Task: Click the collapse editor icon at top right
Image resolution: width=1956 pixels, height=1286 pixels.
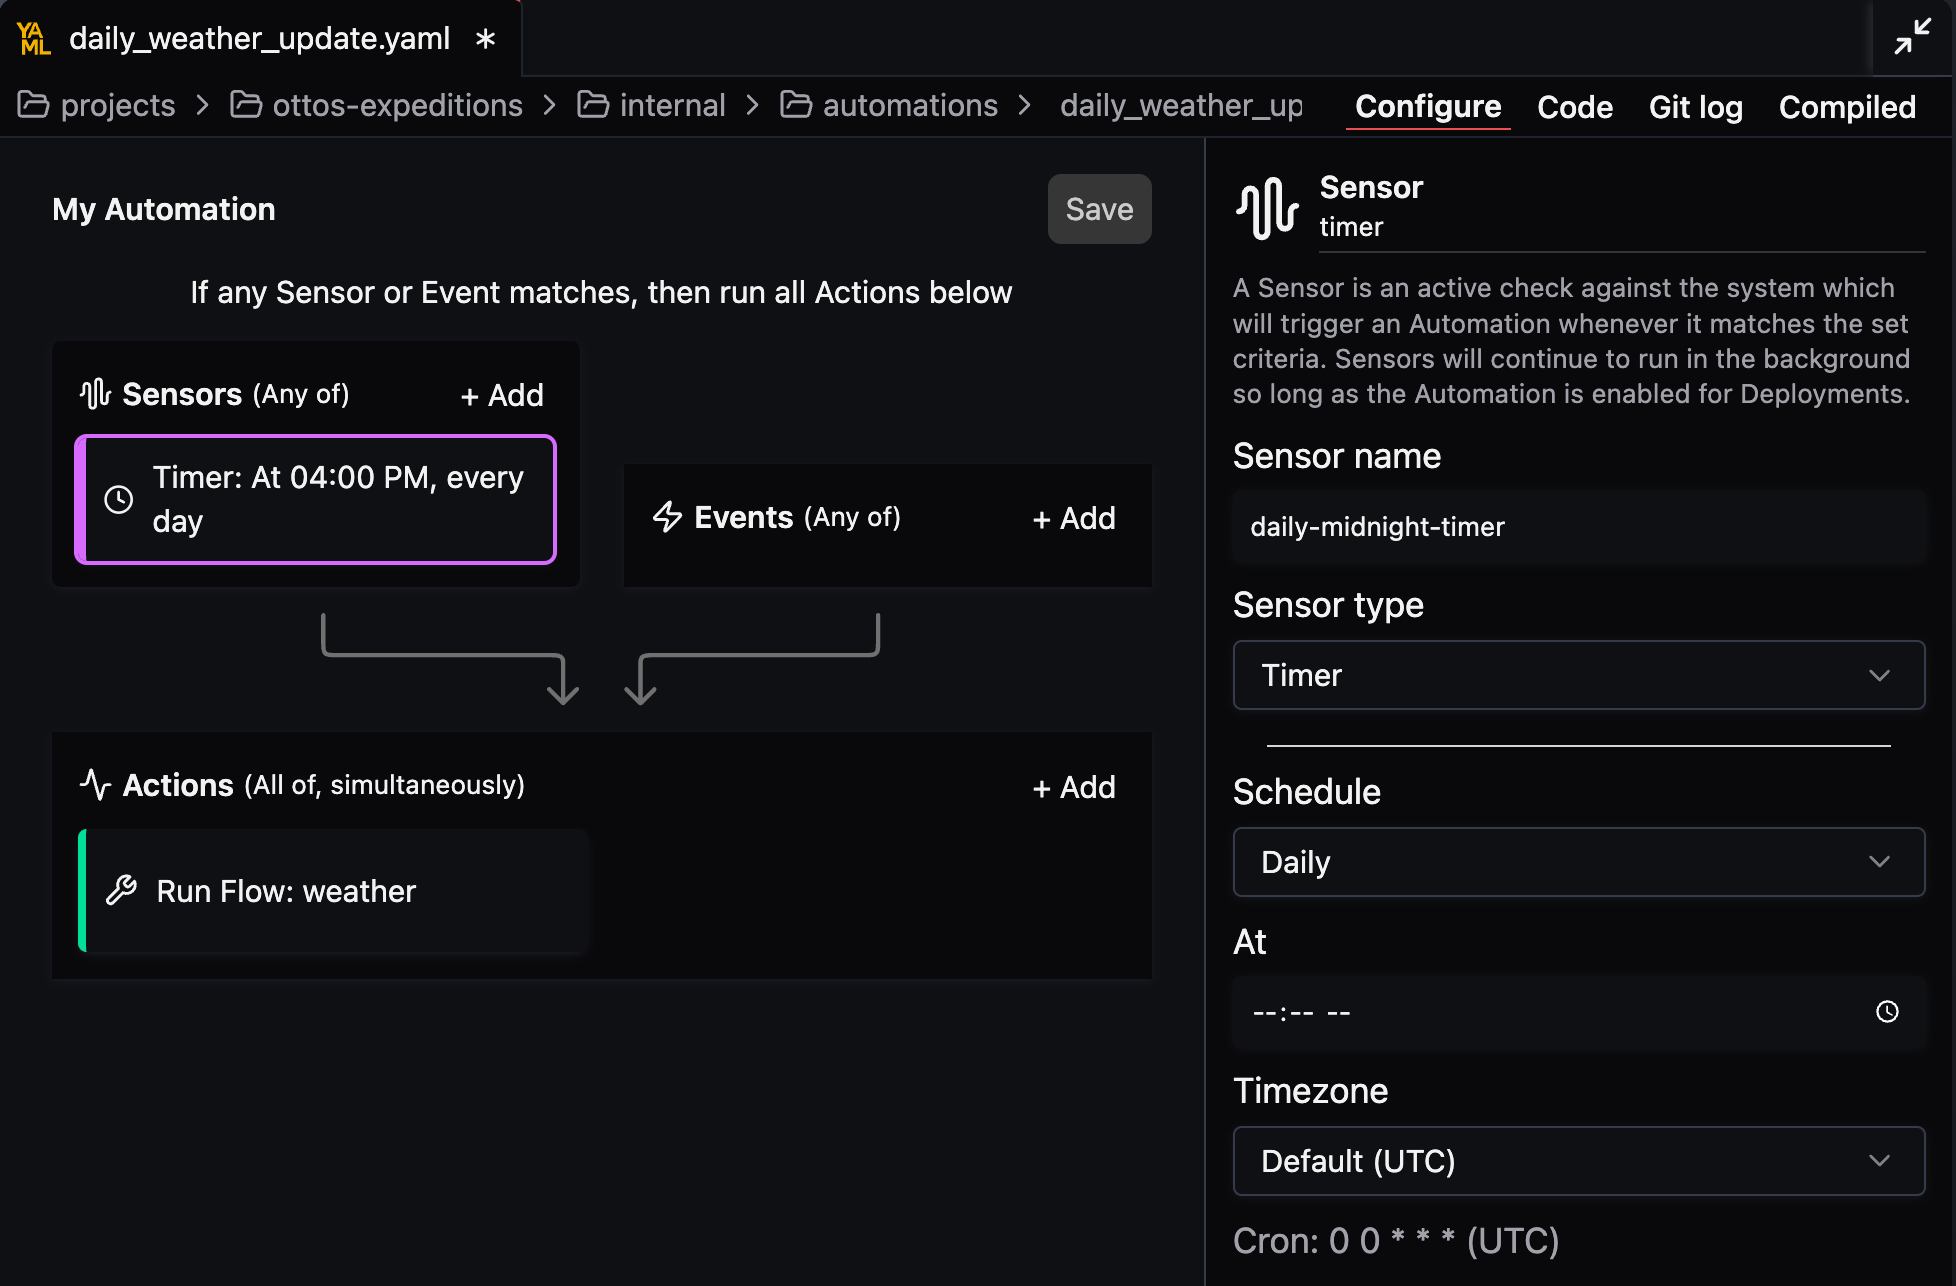Action: [1912, 37]
